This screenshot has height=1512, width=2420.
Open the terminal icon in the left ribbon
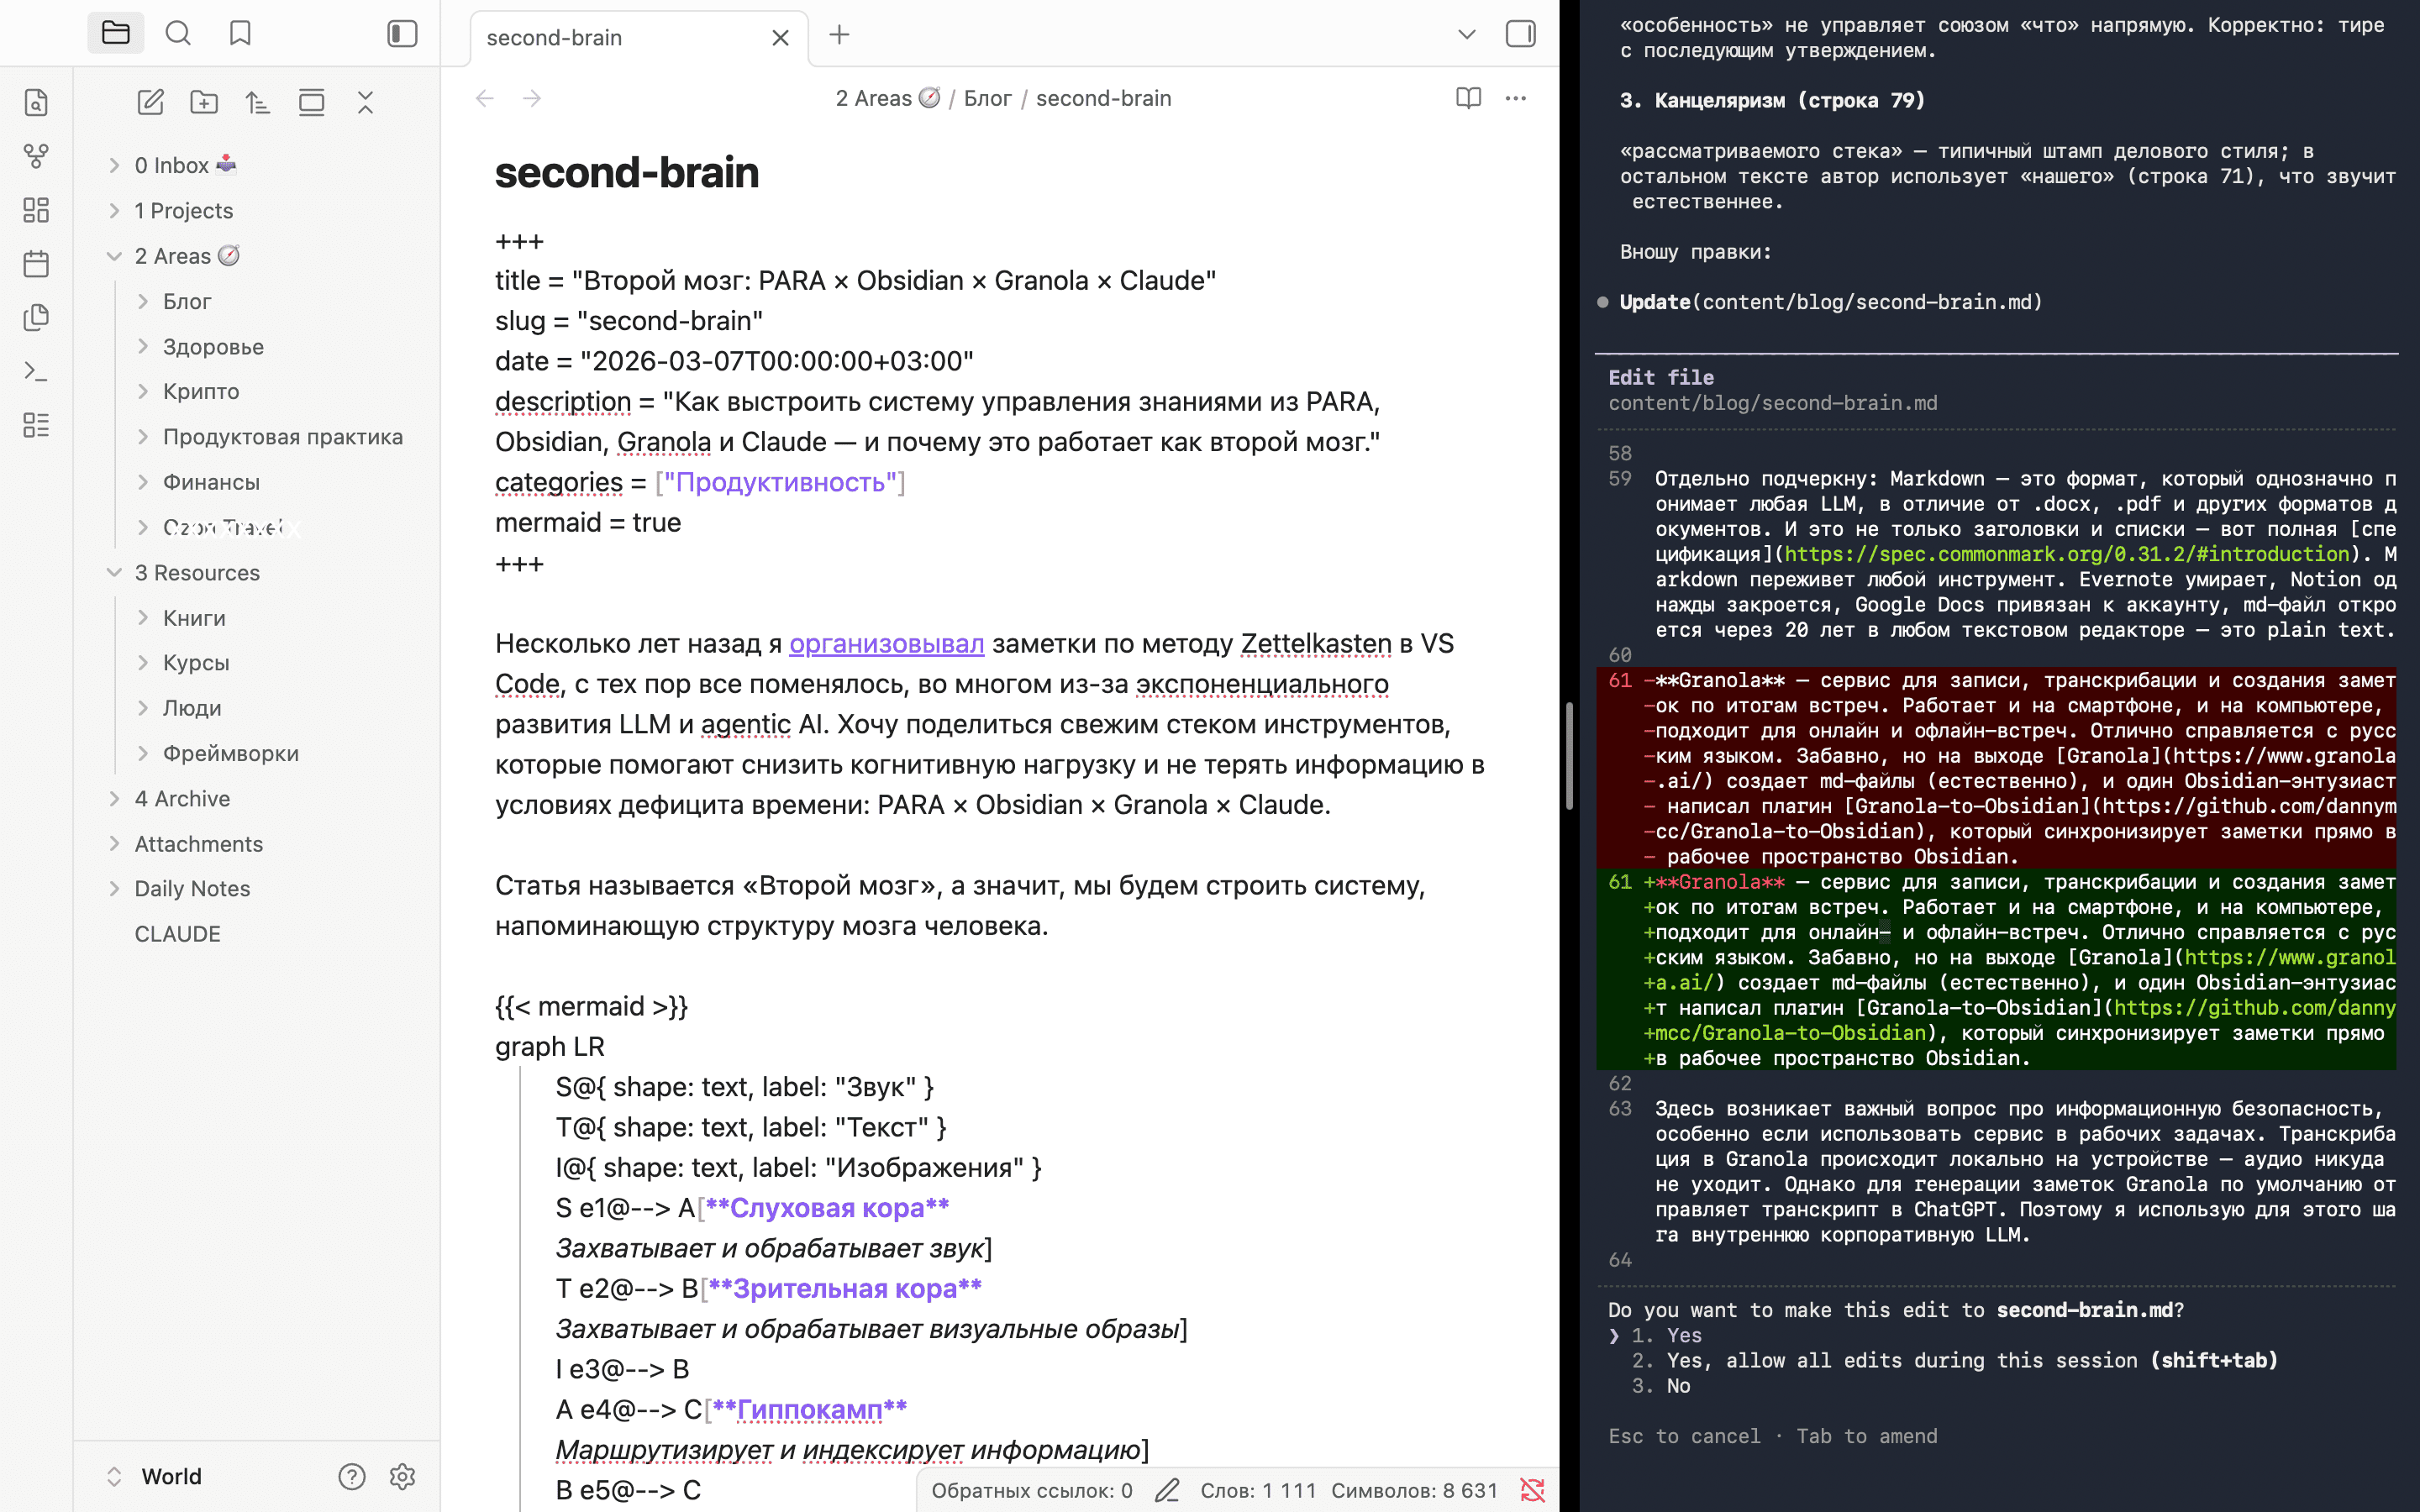36,372
